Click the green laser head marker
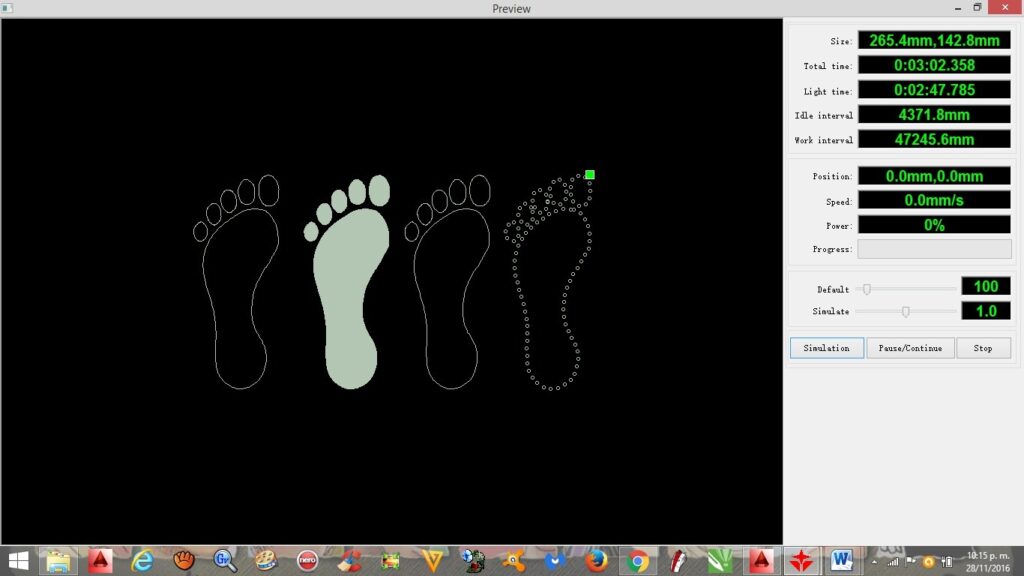This screenshot has height=576, width=1024. pos(590,175)
